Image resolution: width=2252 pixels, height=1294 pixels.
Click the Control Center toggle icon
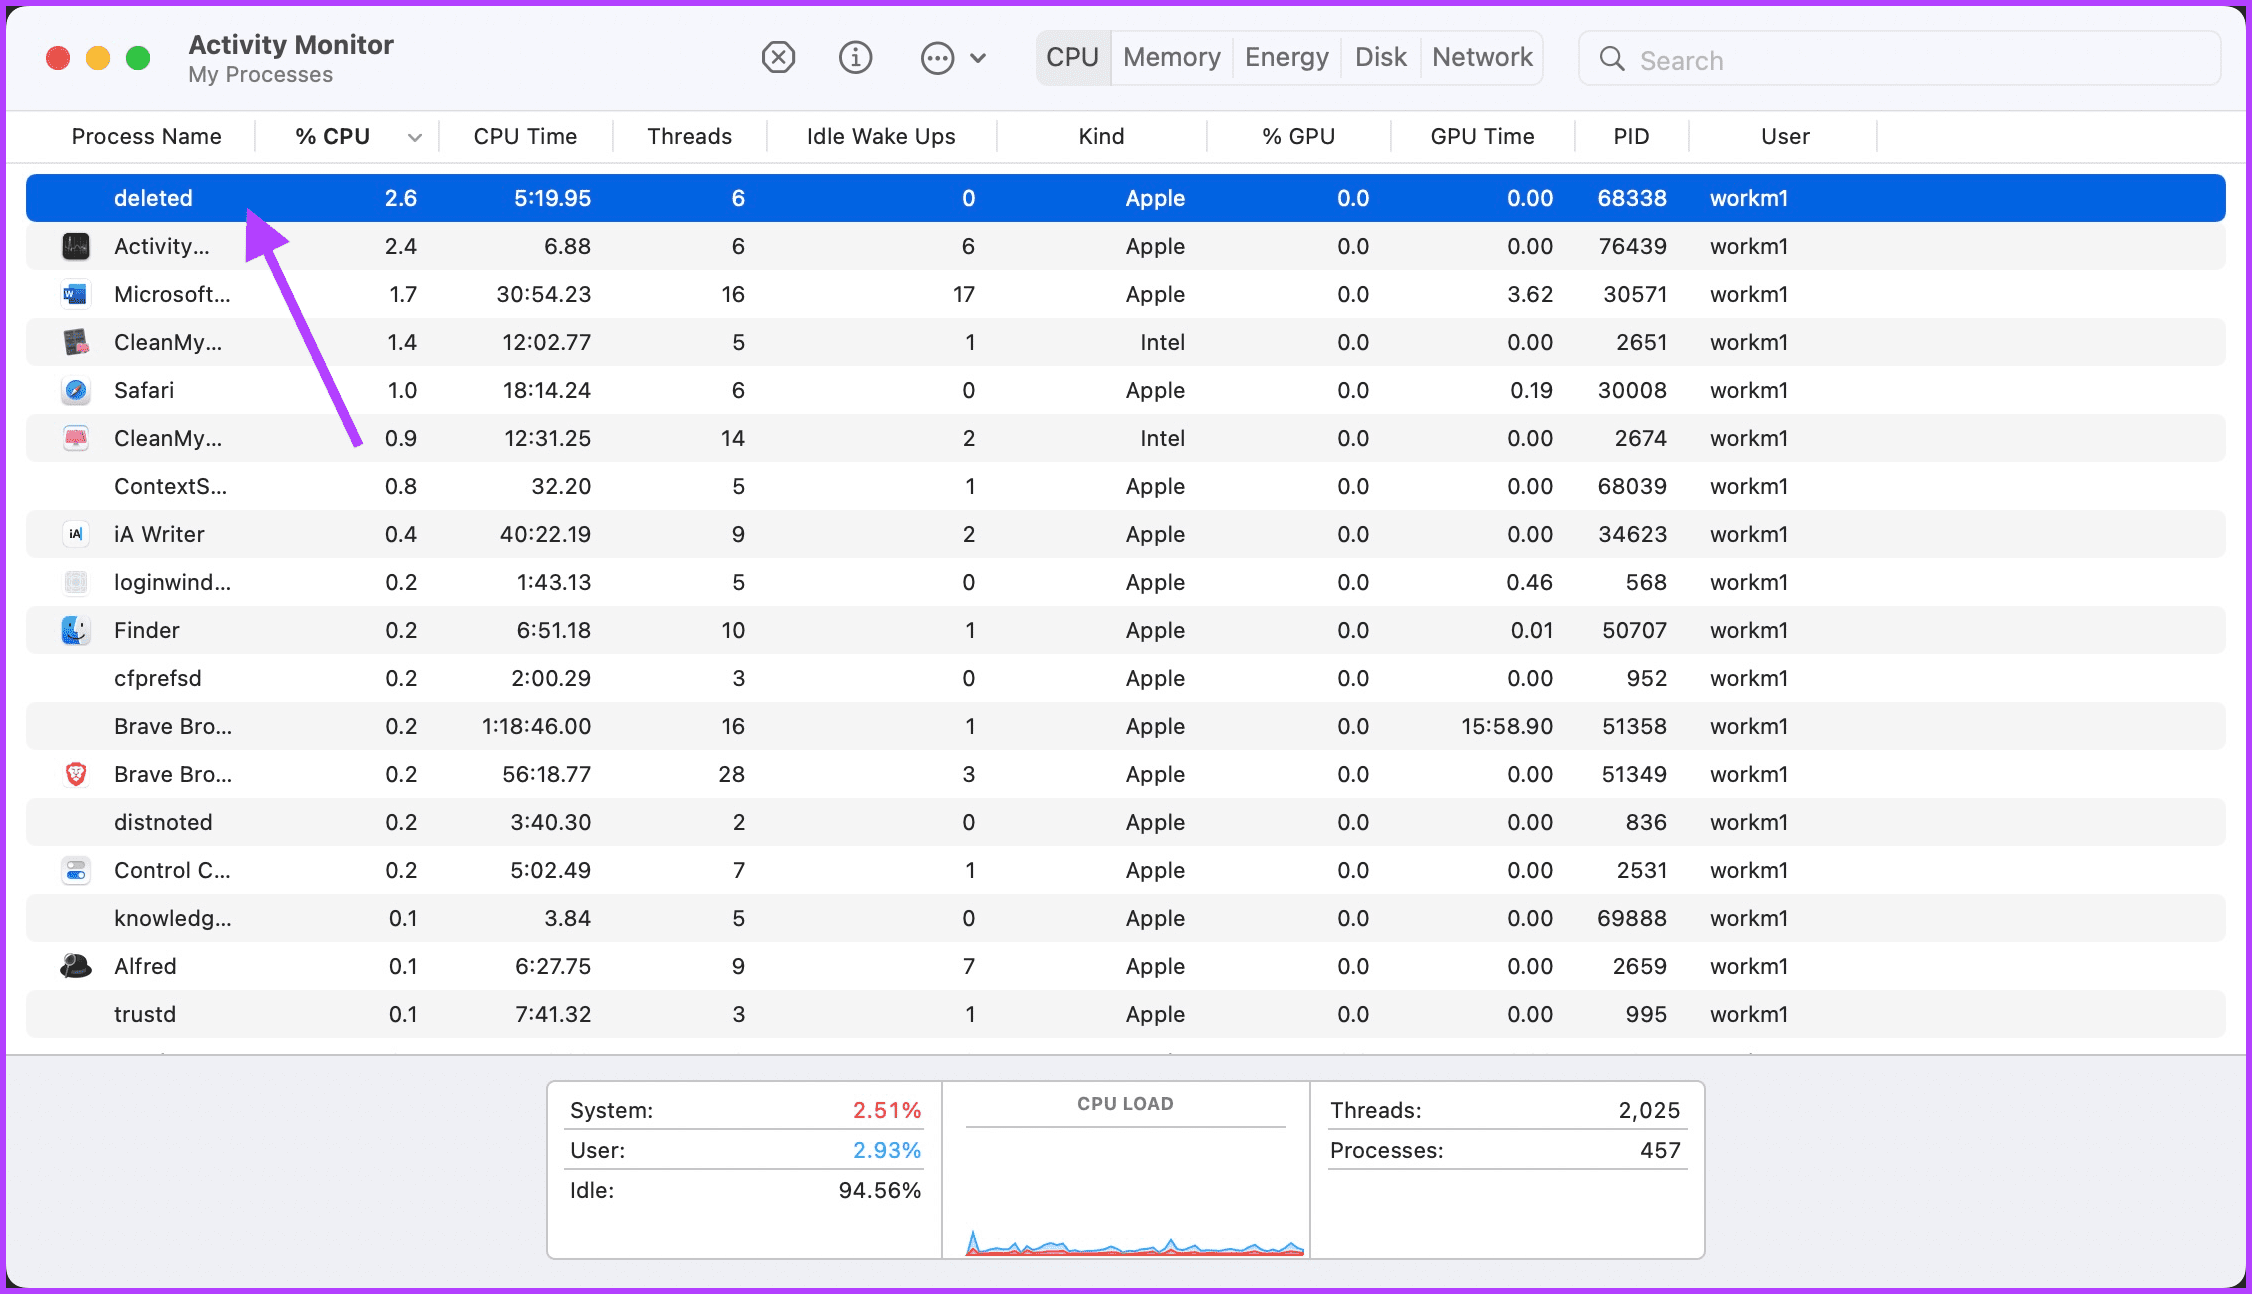76,870
